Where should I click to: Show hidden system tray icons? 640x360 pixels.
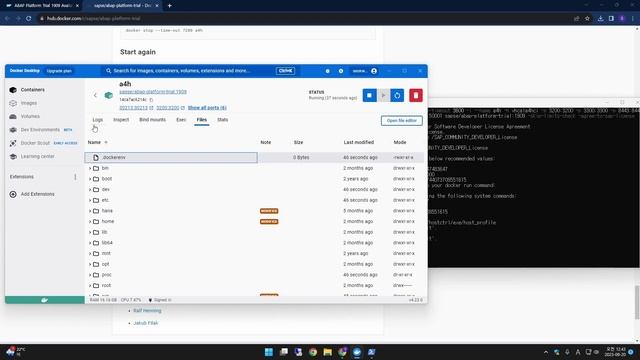pyautogui.click(x=546, y=352)
